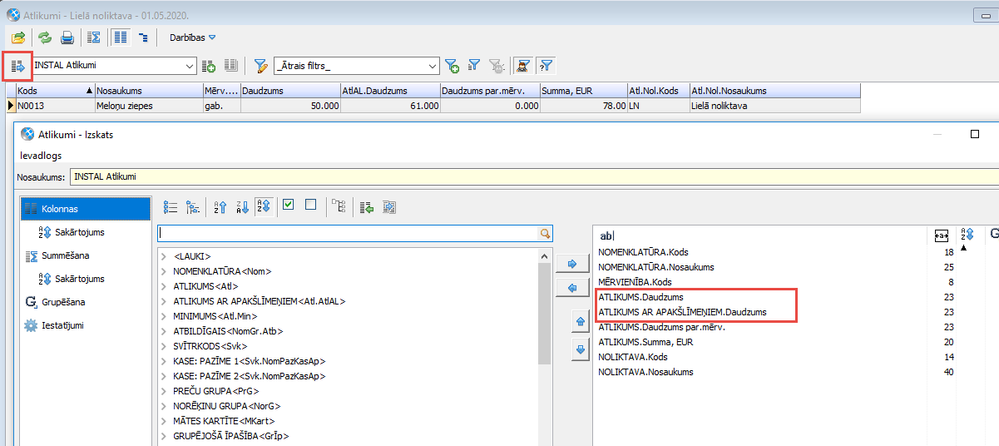The width and height of the screenshot is (999, 446).
Task: Click the checked checkbox toolbar button
Action: [288, 206]
